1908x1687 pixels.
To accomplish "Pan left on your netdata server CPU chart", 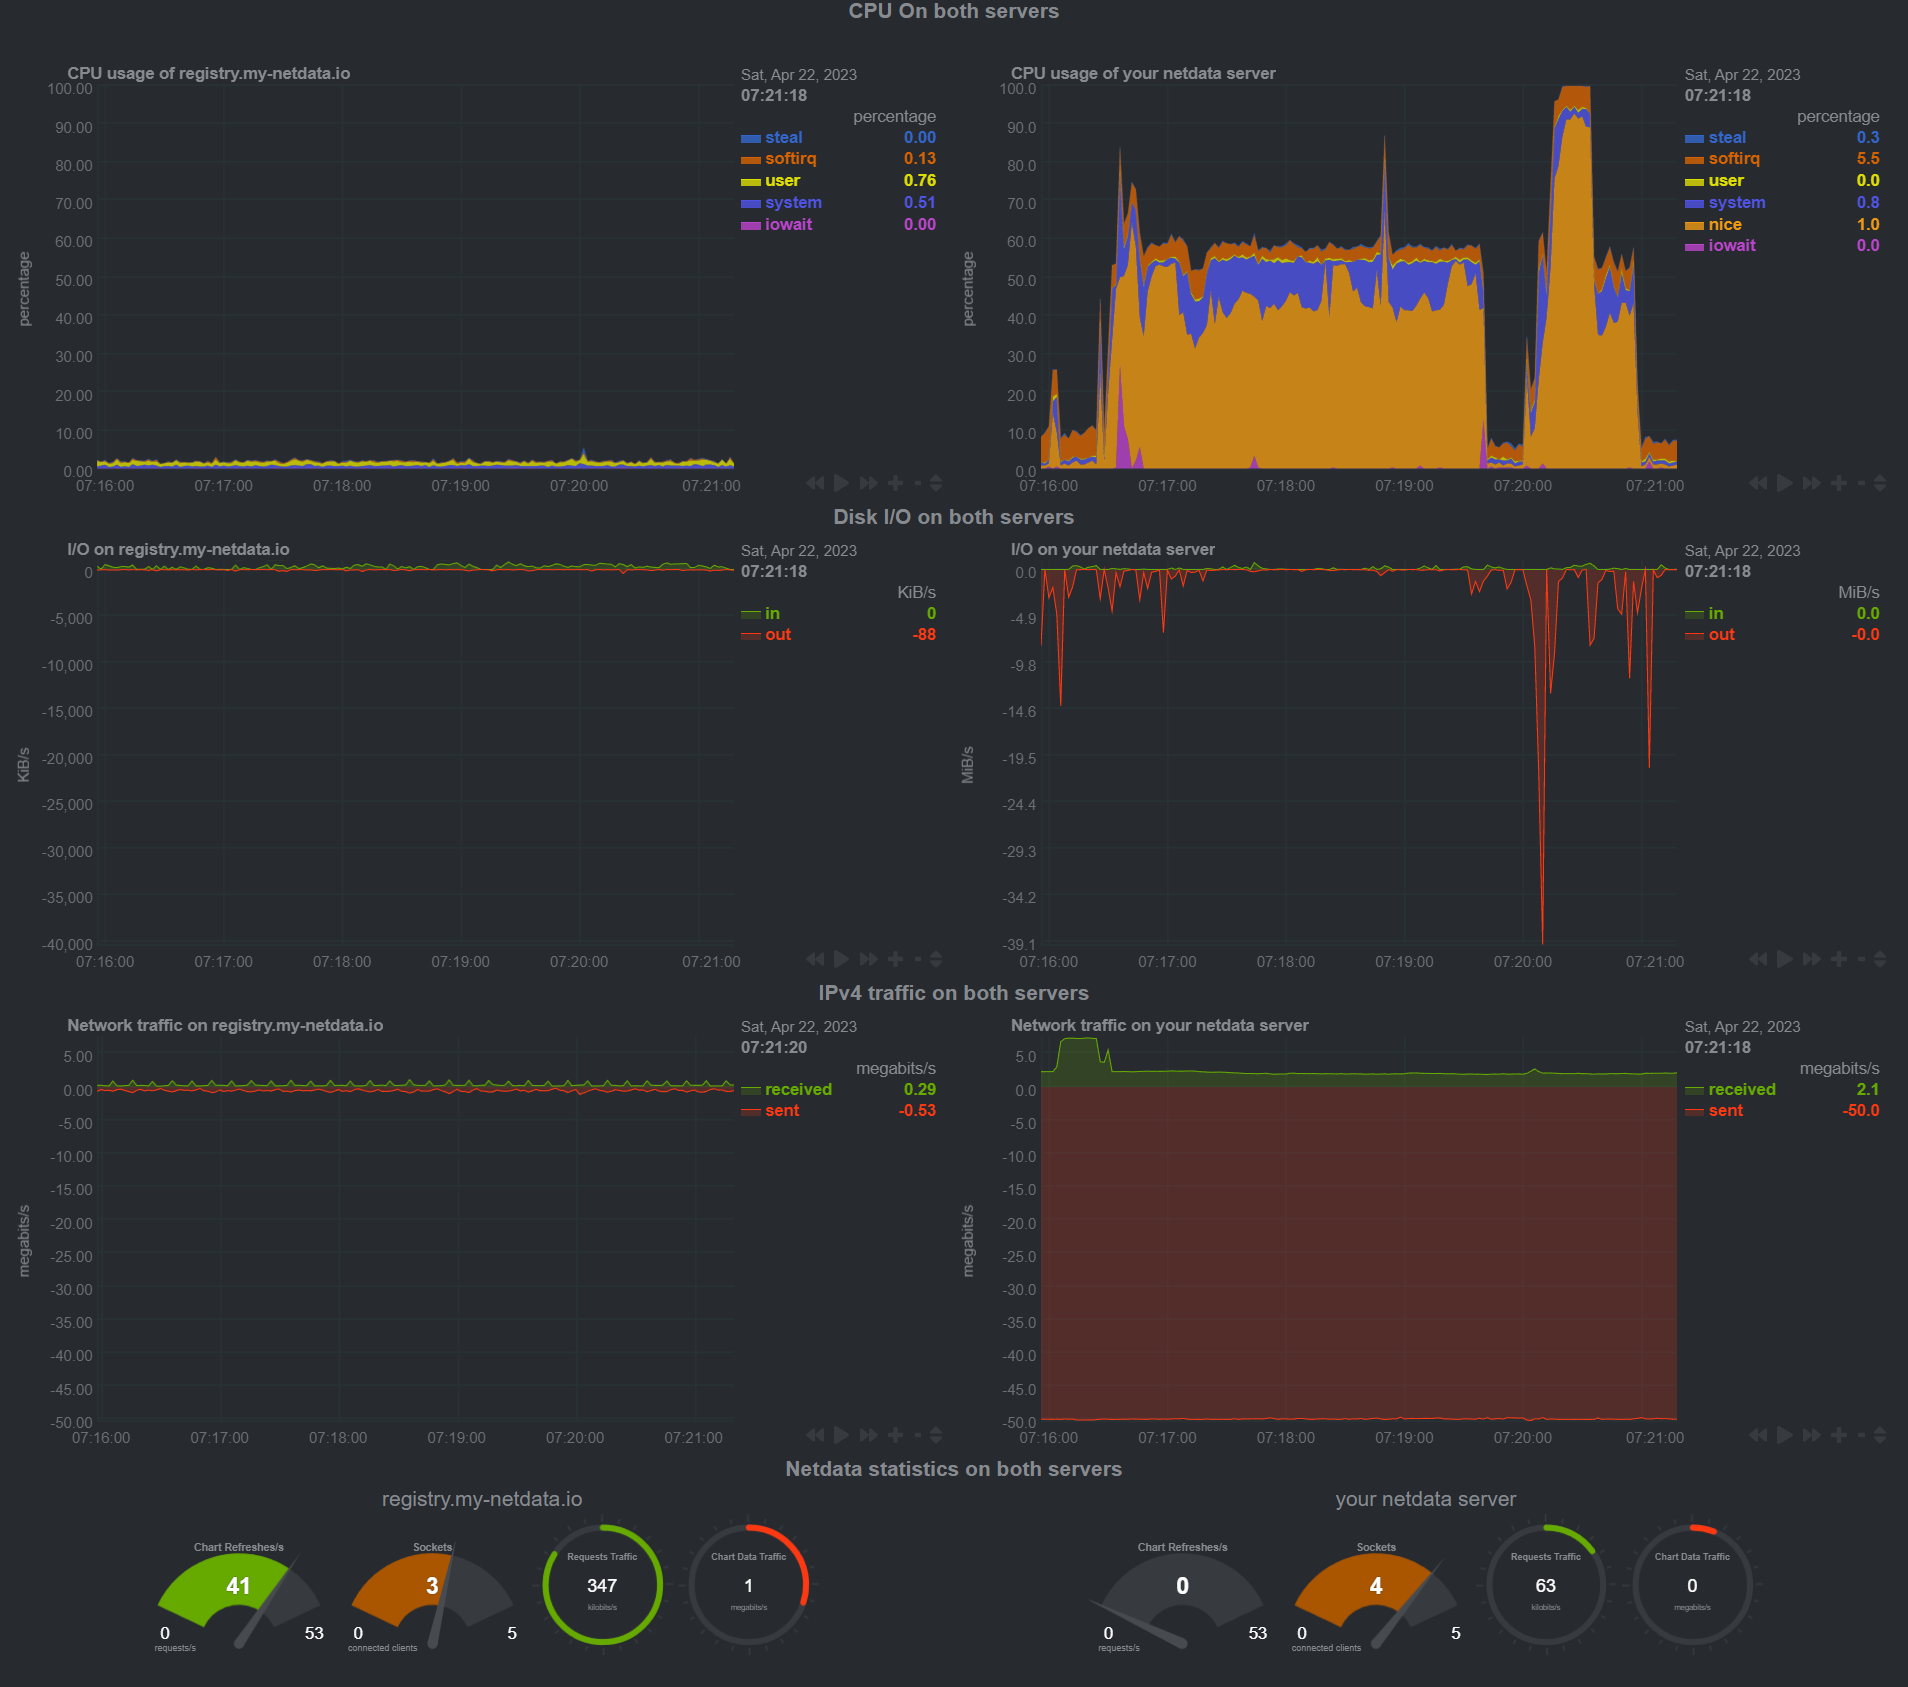I will (1759, 483).
